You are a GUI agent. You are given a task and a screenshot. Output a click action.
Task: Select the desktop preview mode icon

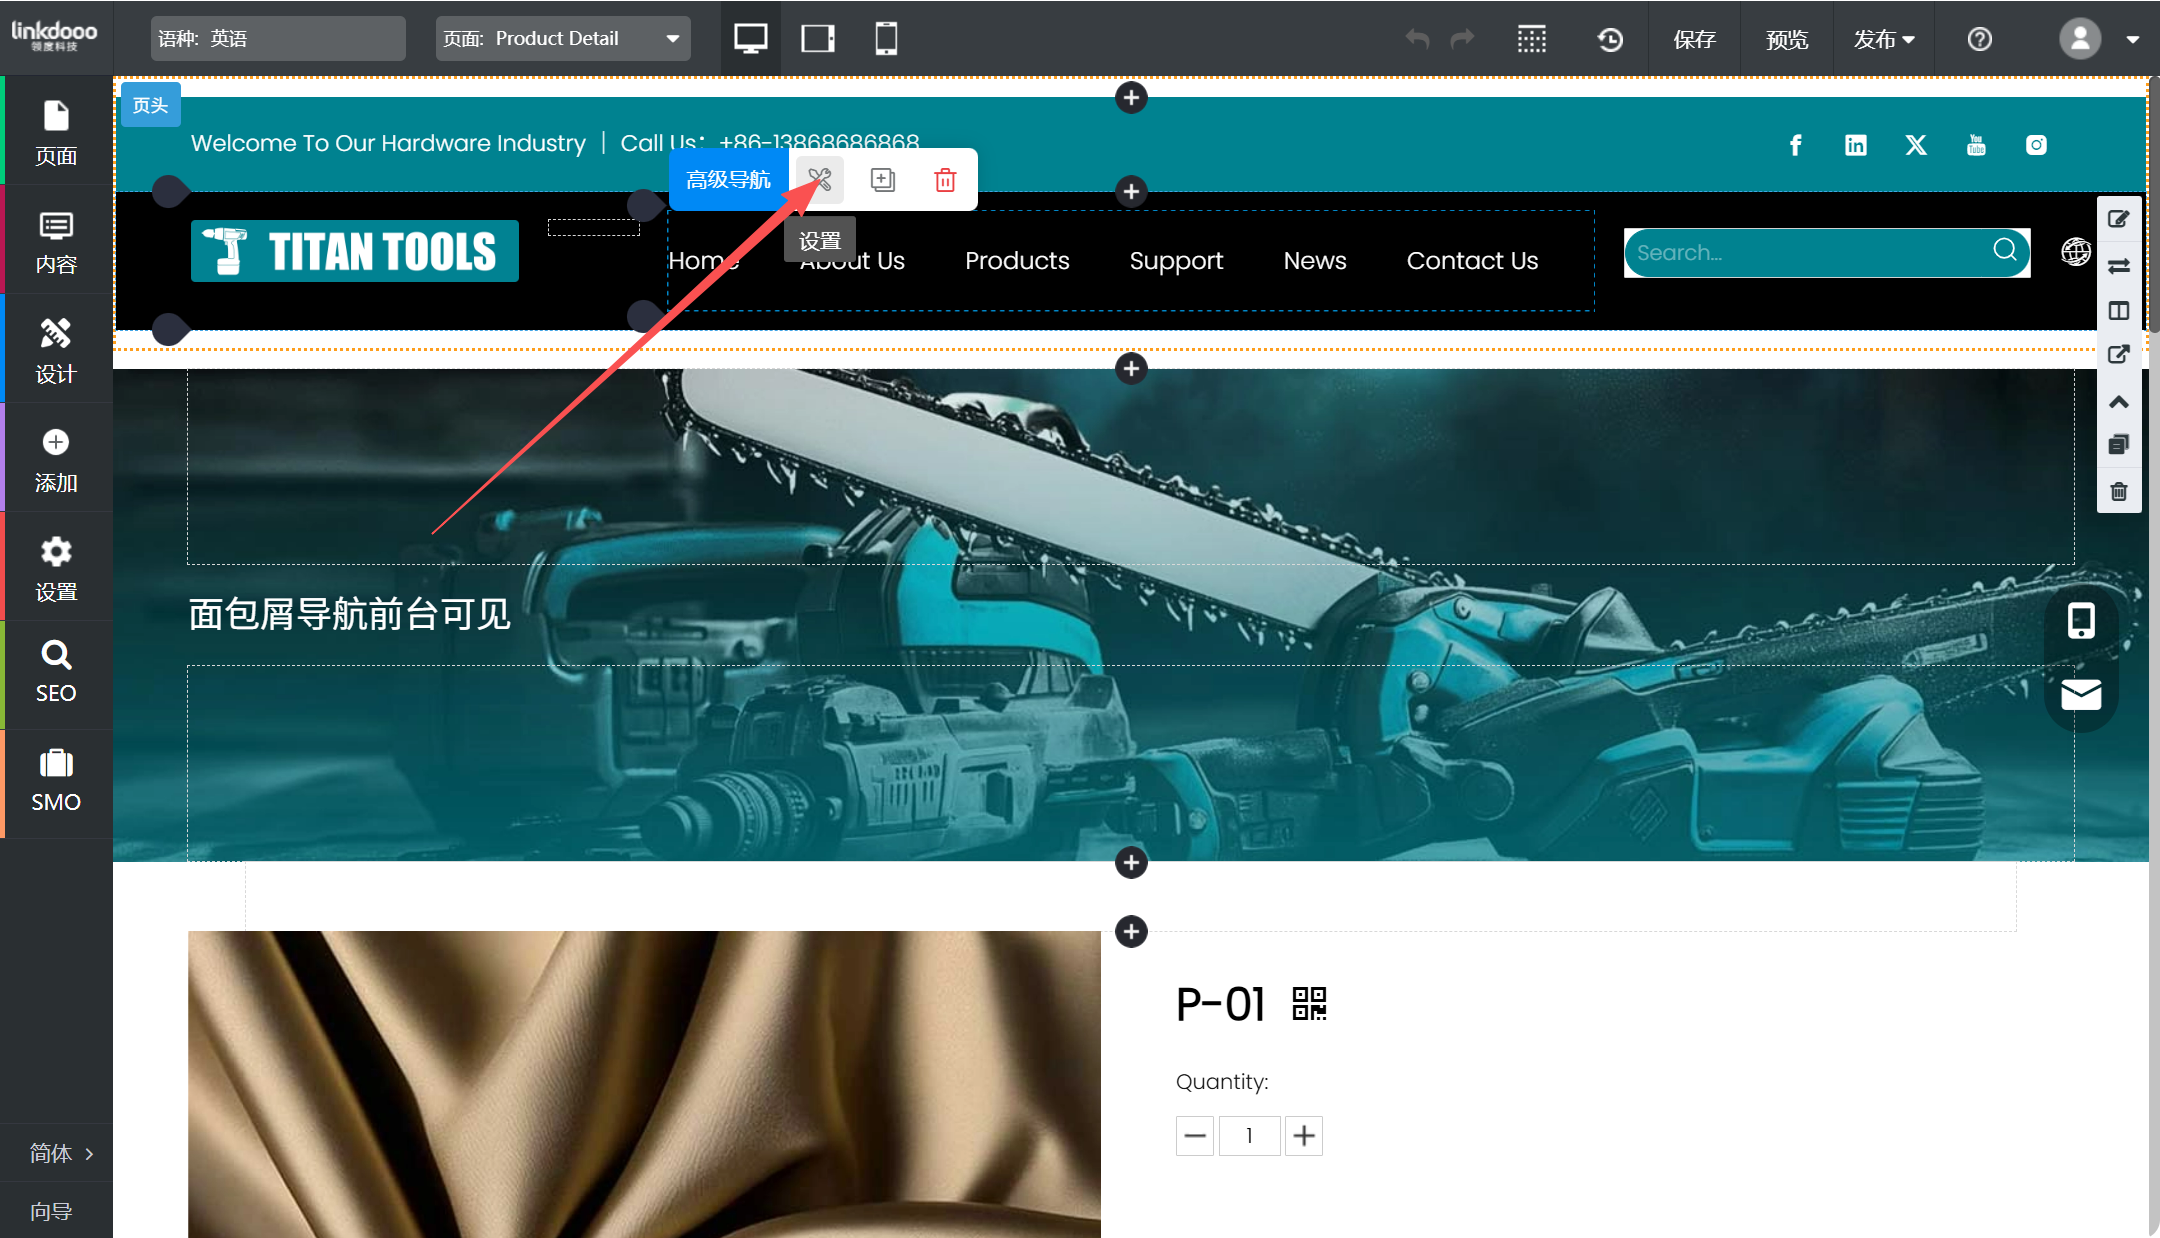click(750, 39)
